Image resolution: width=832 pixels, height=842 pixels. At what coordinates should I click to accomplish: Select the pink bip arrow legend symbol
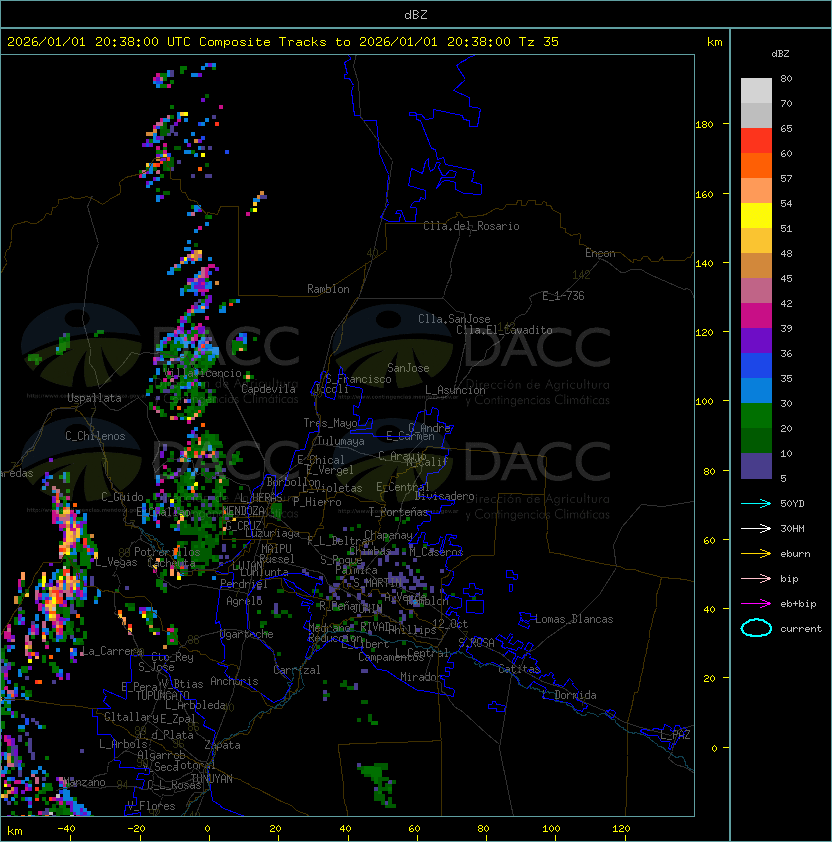(756, 579)
